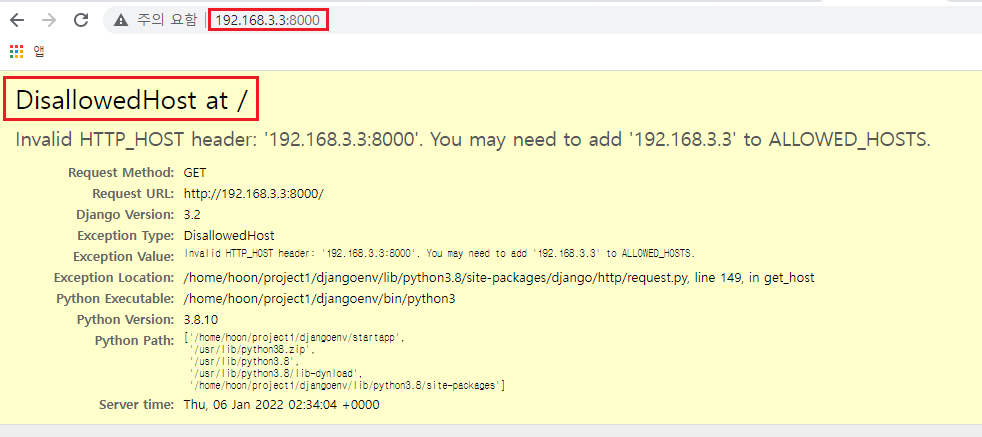This screenshot has width=982, height=437.
Task: Click the 192.168.3.3:8000 address bar
Action: [x=267, y=20]
